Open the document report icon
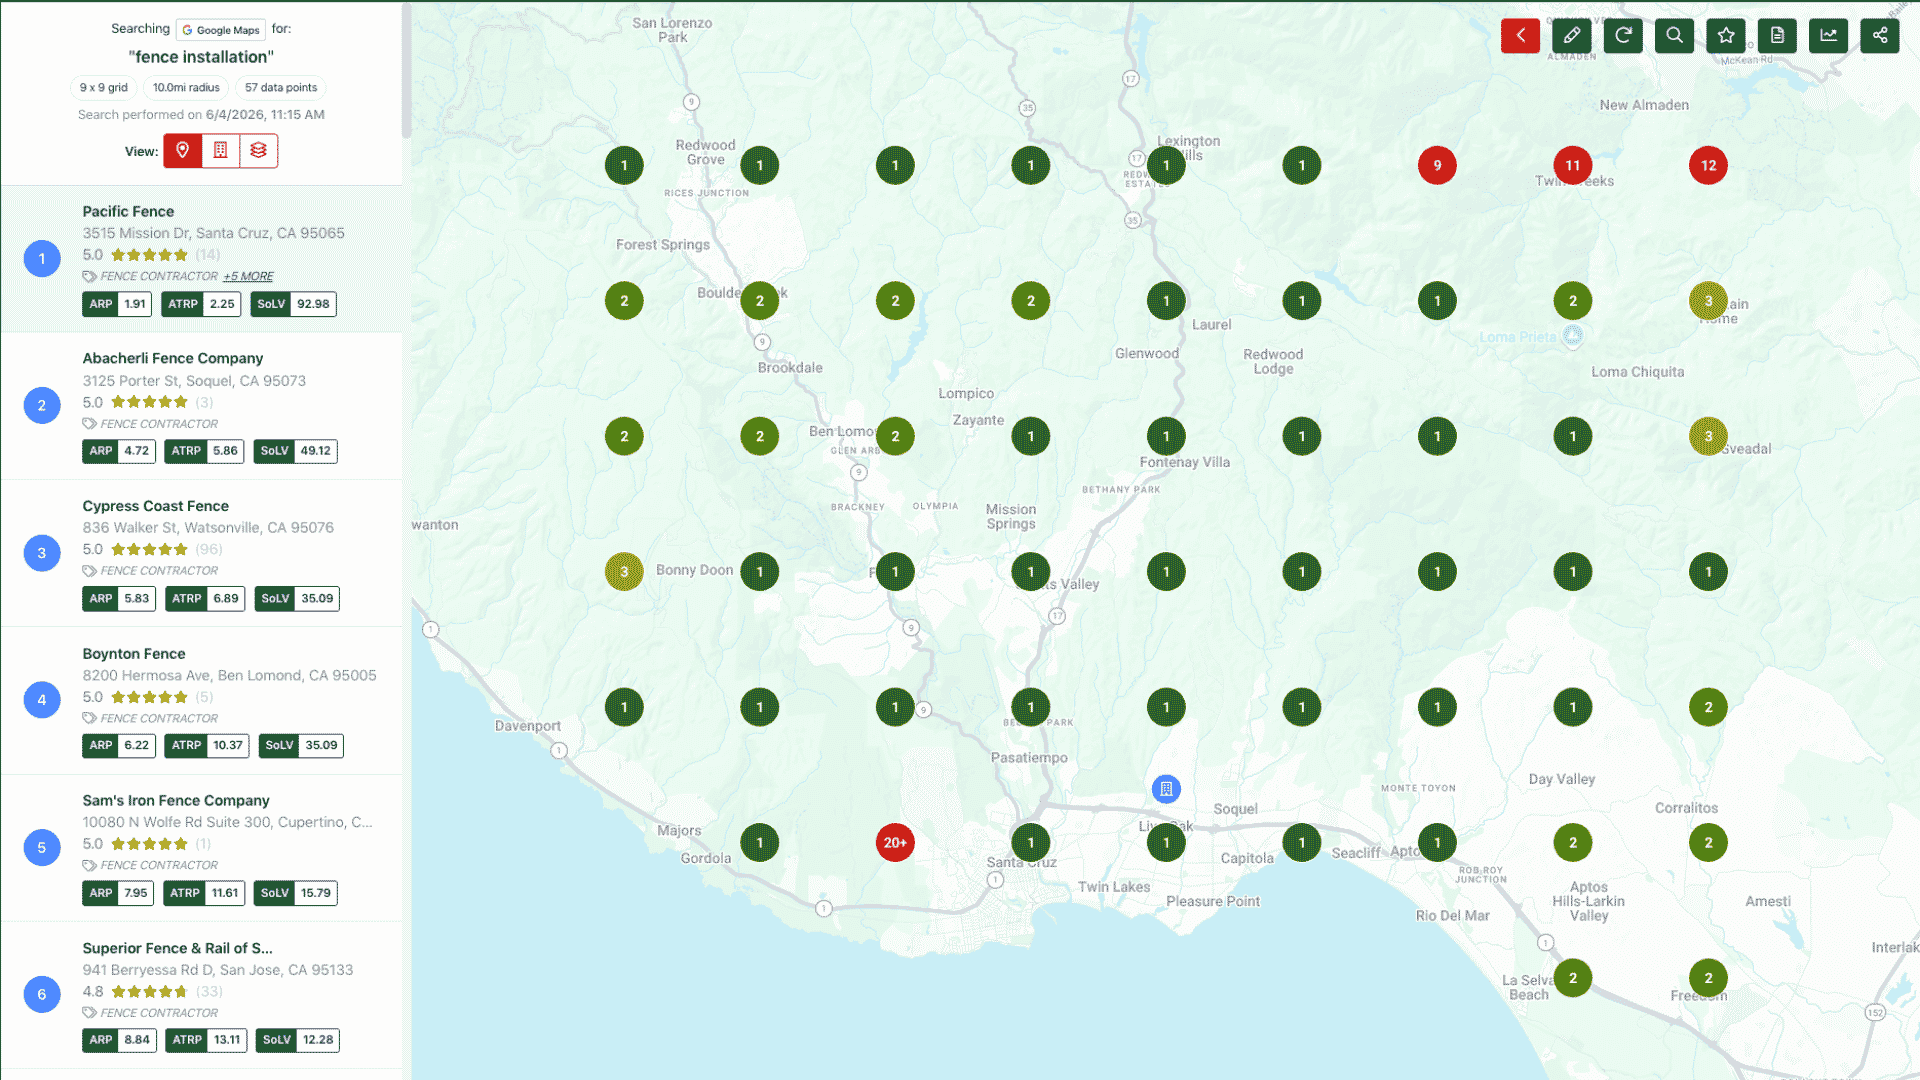Screen dimensions: 1920x1080 coord(1777,36)
